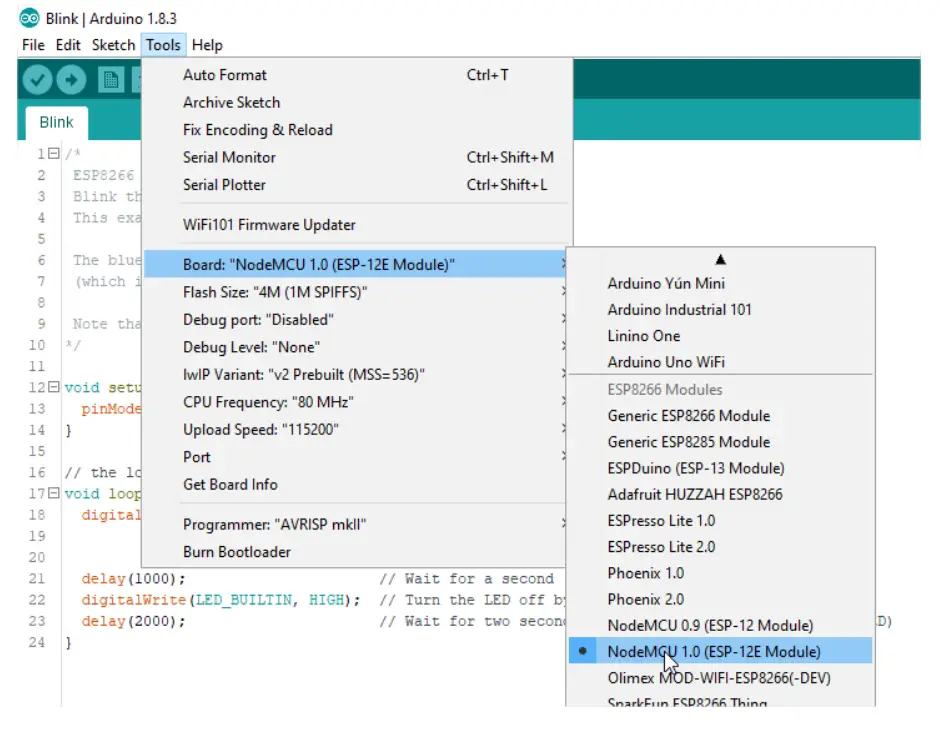Choose Burn Bootloader
This screenshot has width=940, height=737.
355,552
